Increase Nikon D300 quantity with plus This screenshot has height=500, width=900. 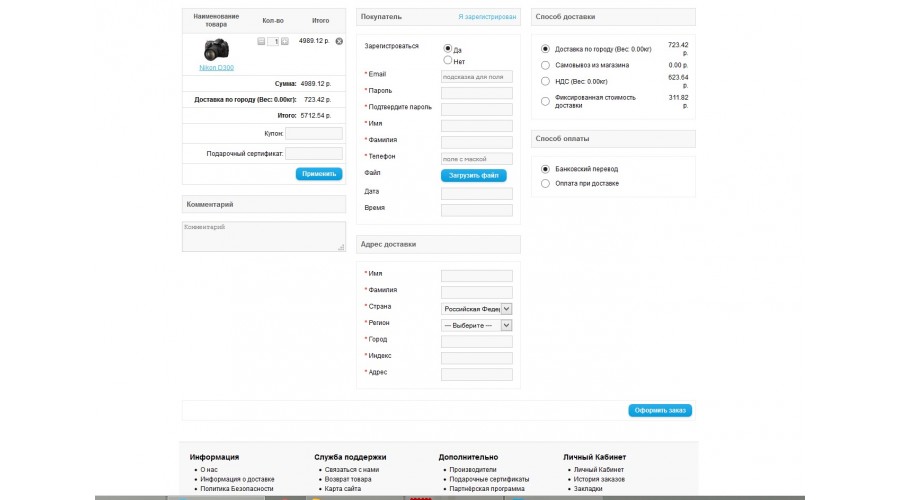coord(285,41)
